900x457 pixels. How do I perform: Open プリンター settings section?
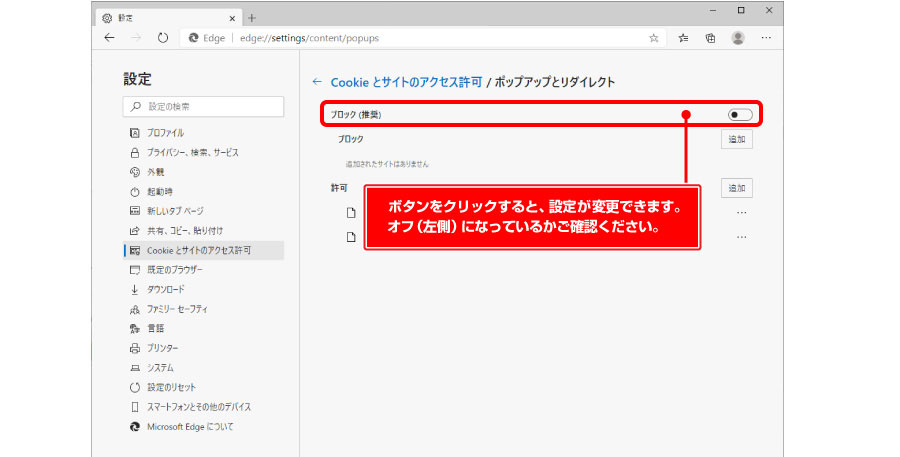(203, 348)
